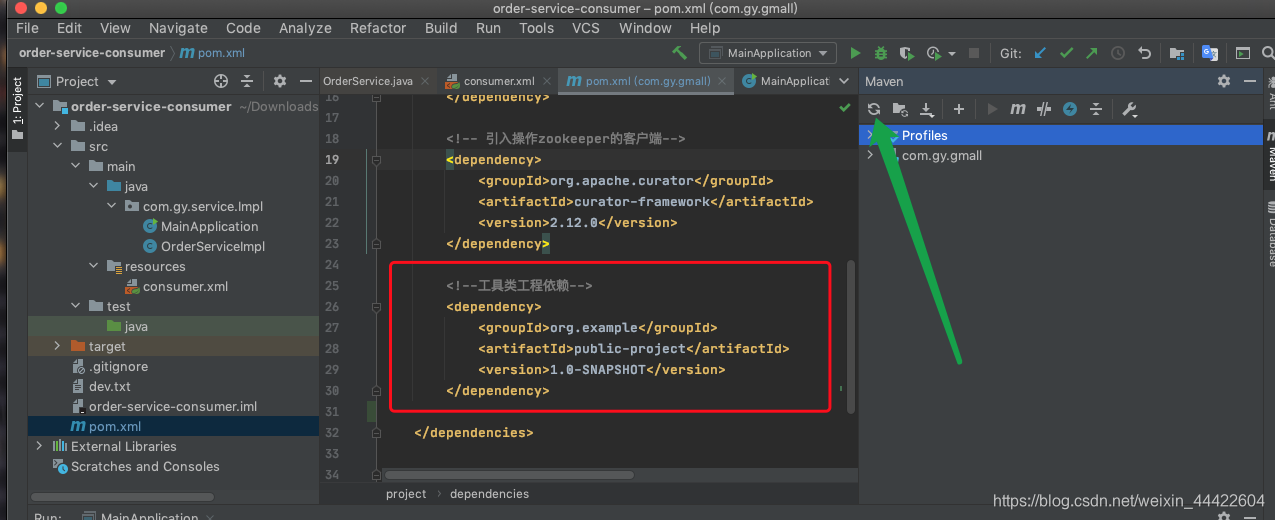Click Maven Collapse All icon
1275x520 pixels.
(x=1096, y=109)
